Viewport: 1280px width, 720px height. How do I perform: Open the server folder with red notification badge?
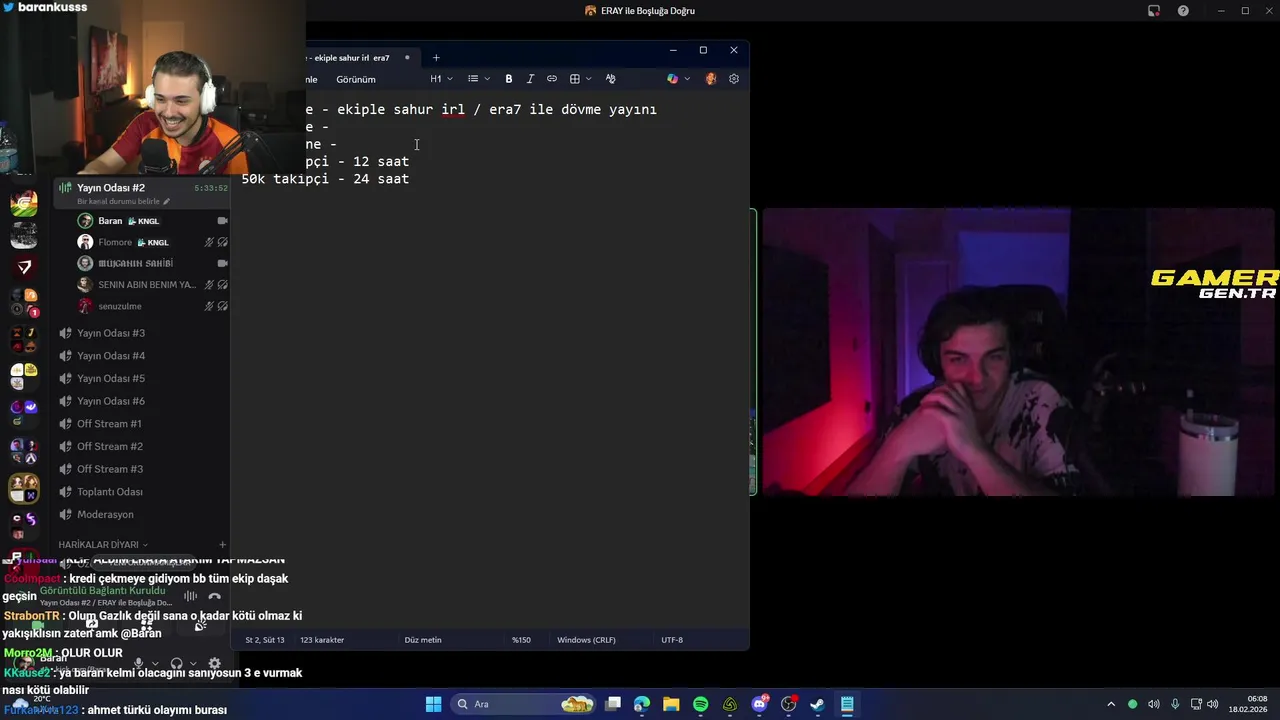[x=24, y=303]
